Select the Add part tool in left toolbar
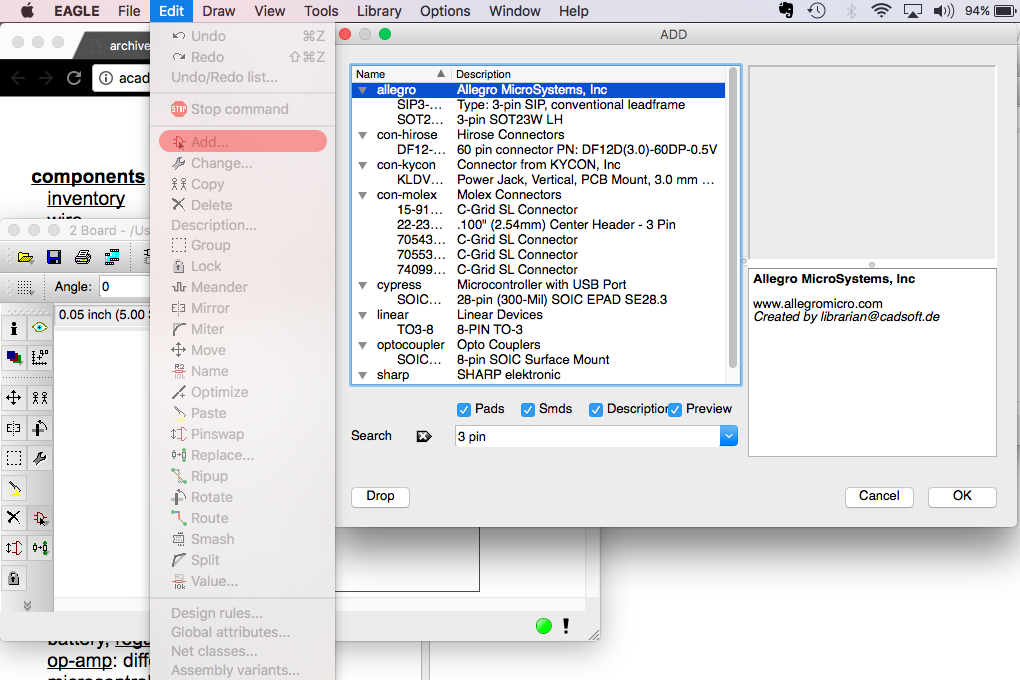 coord(40,518)
